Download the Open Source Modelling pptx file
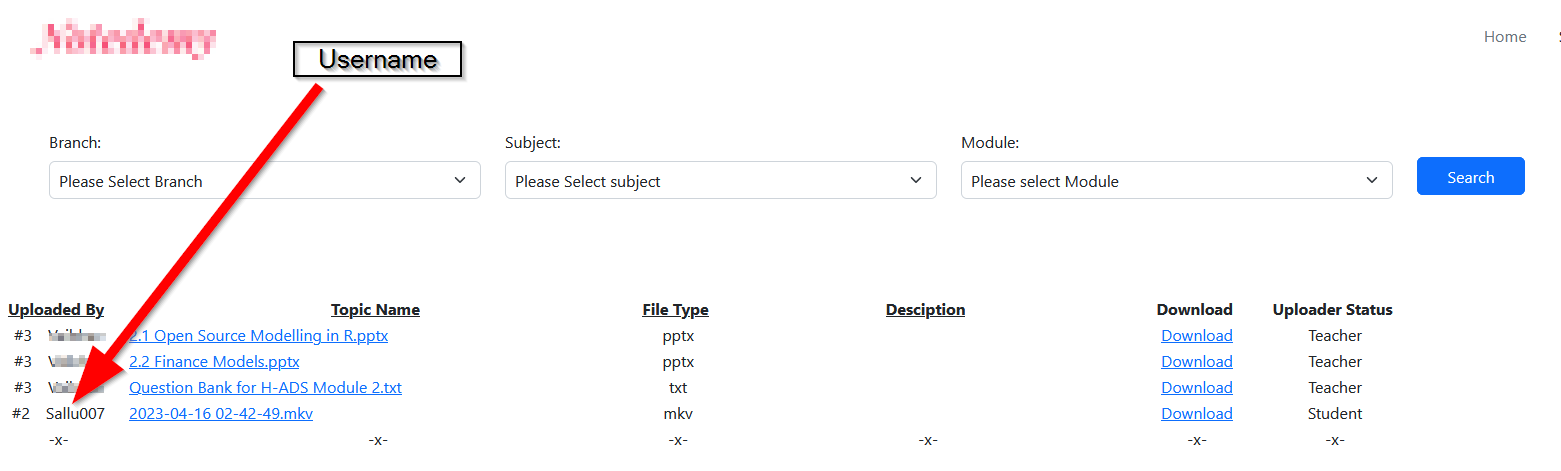 click(1196, 336)
